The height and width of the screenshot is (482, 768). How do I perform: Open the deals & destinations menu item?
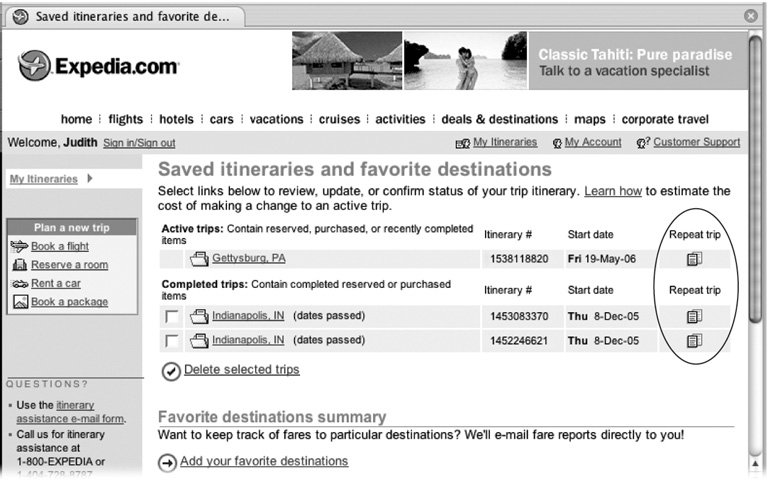click(x=499, y=119)
